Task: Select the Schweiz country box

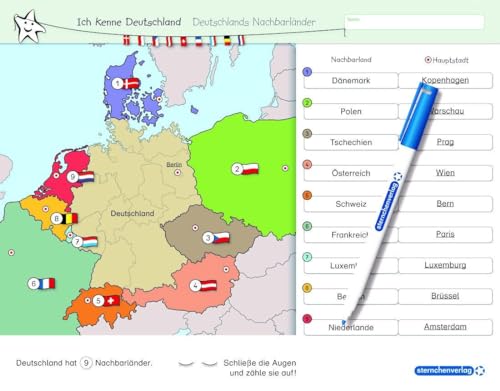Action: tap(351, 204)
